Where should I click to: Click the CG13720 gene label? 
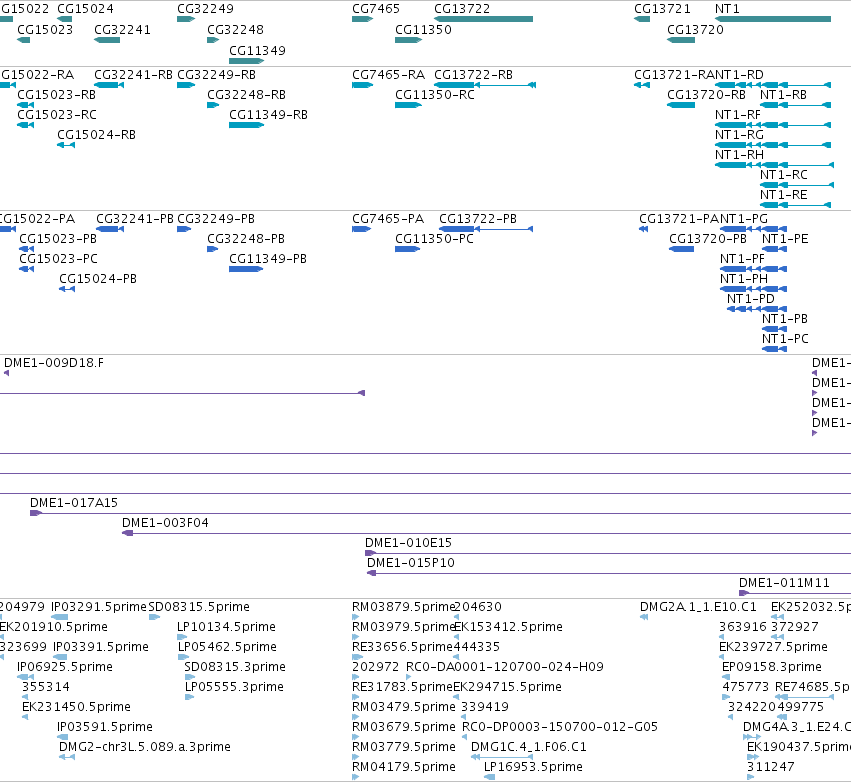click(695, 30)
